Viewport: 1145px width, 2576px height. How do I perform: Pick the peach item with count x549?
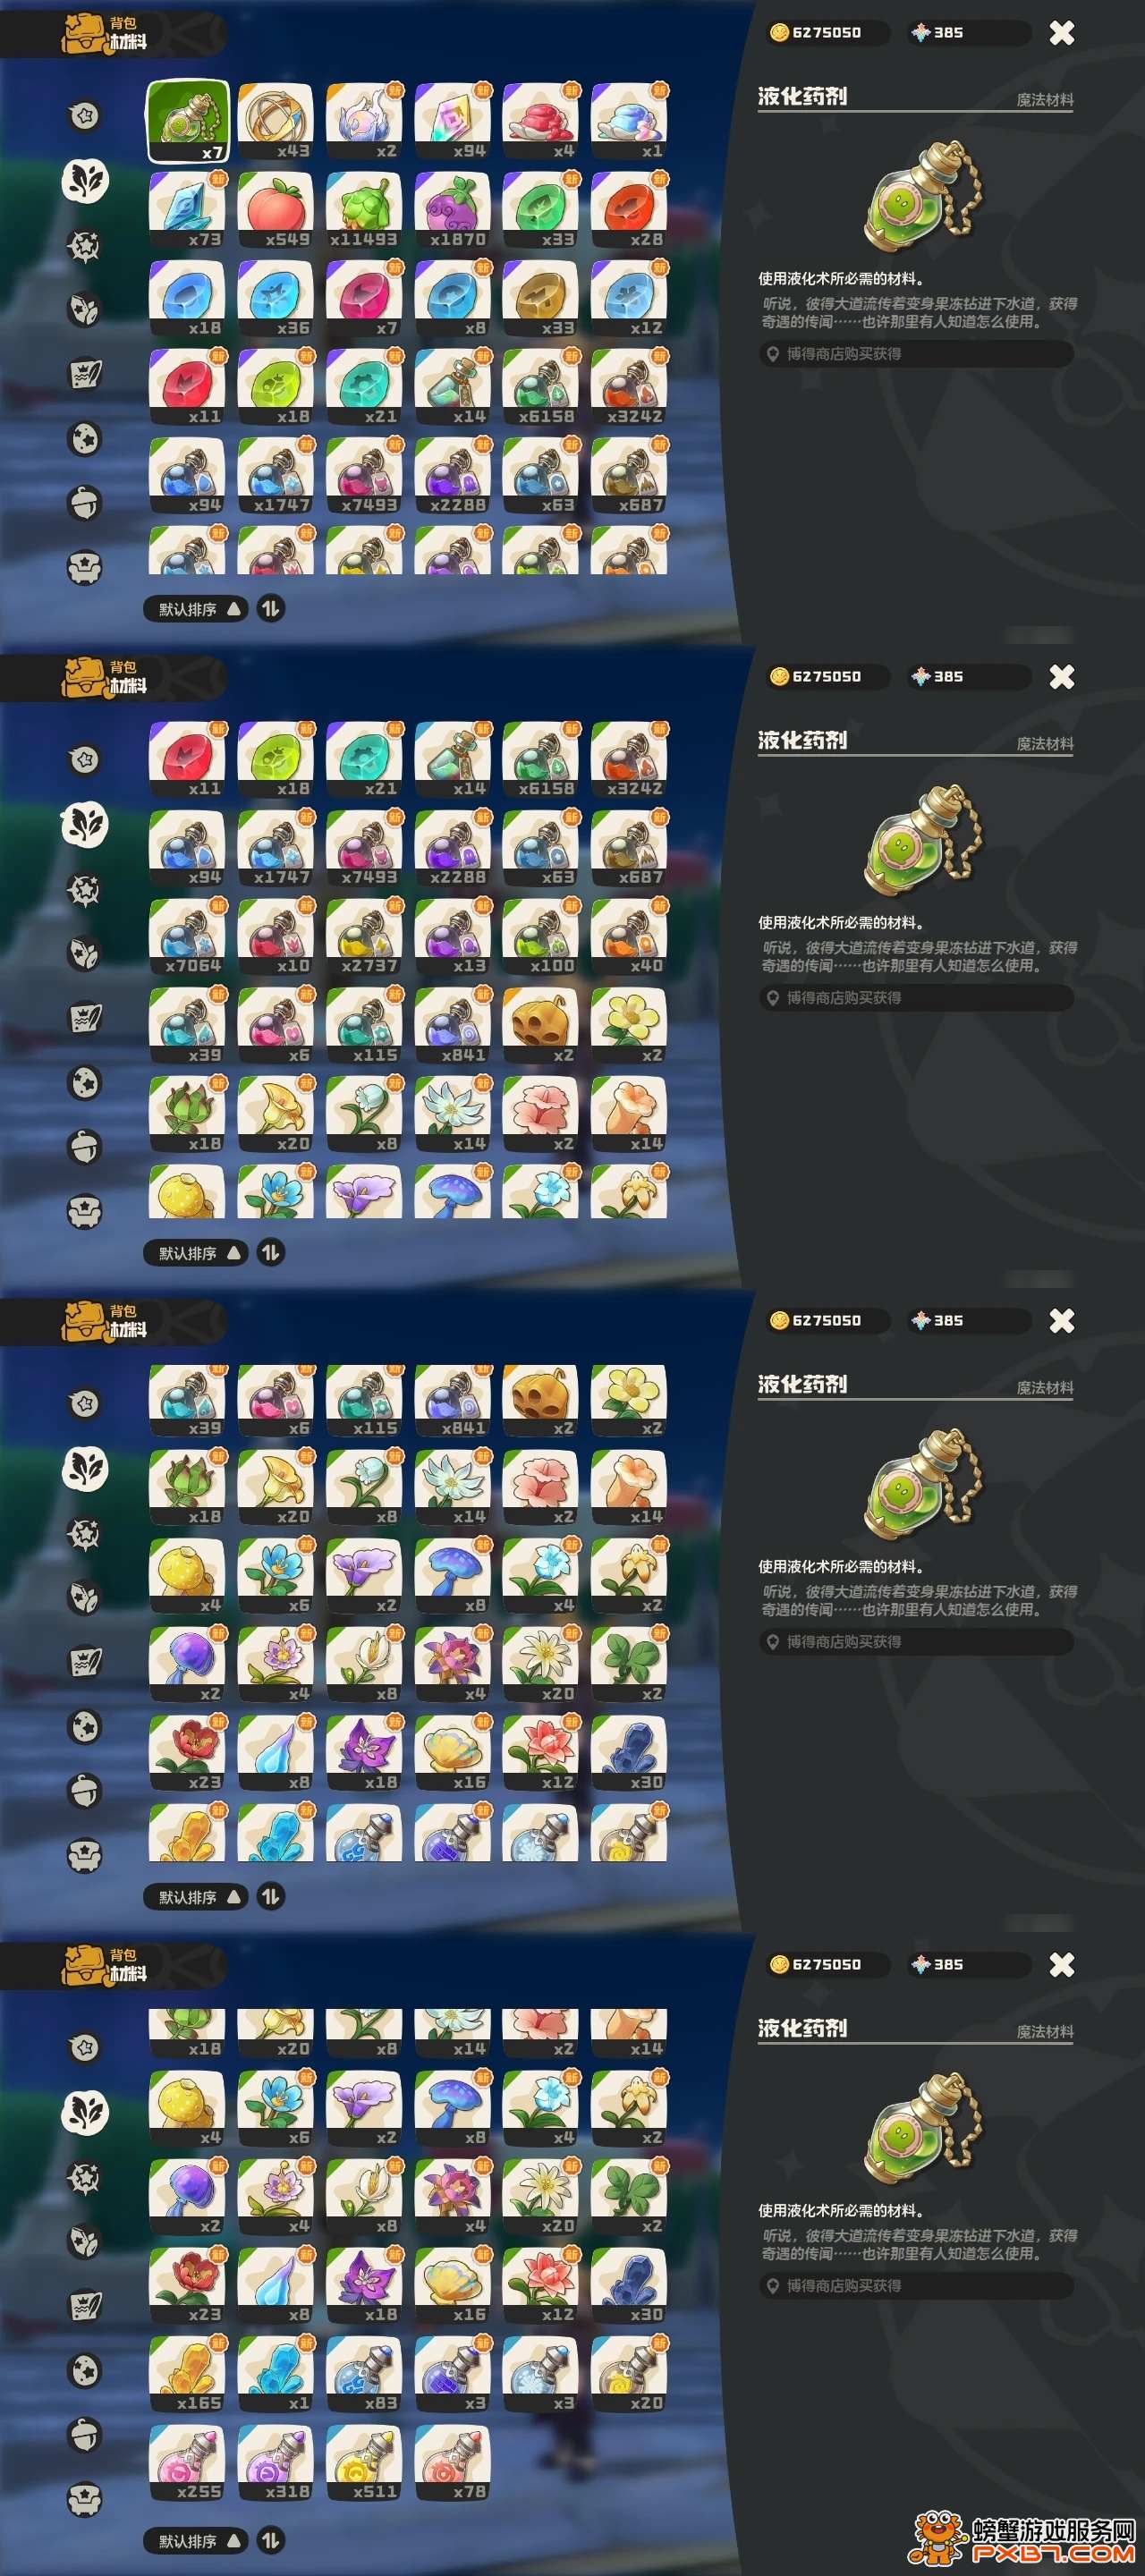pyautogui.click(x=276, y=210)
